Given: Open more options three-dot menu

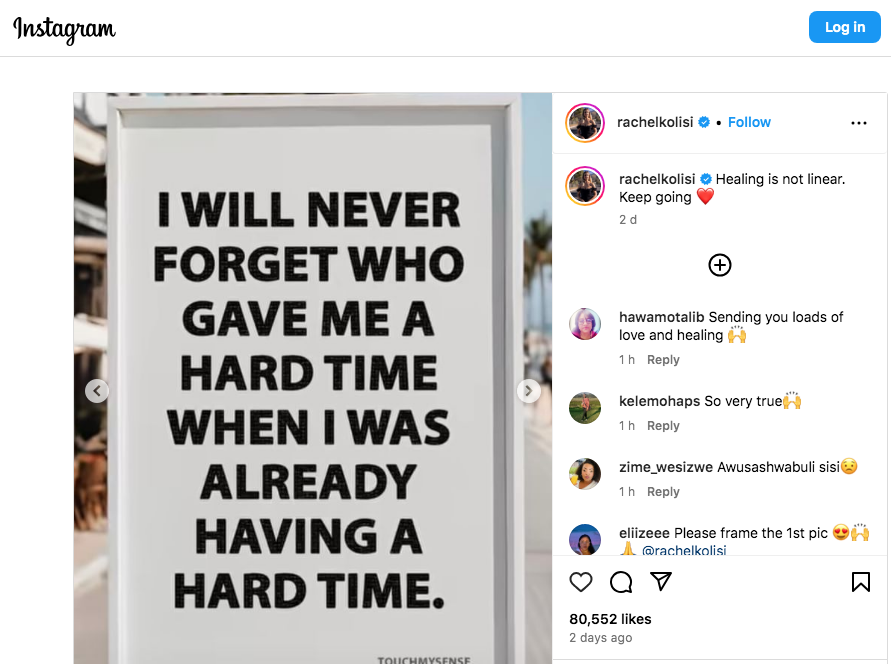Looking at the screenshot, I should [x=859, y=123].
